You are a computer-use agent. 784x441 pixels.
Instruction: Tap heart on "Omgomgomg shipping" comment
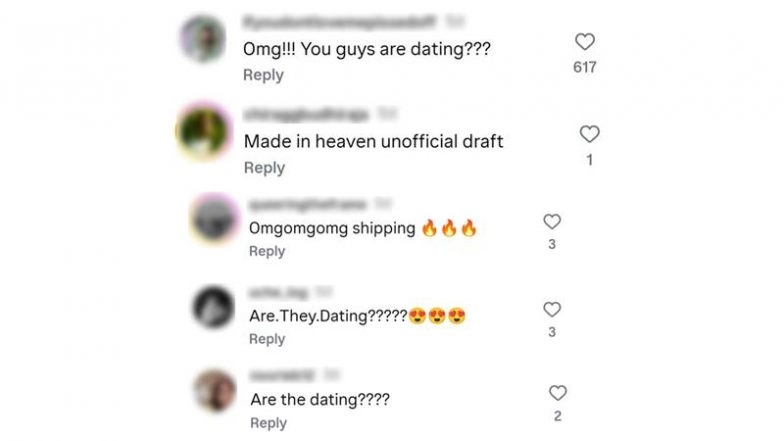click(552, 222)
